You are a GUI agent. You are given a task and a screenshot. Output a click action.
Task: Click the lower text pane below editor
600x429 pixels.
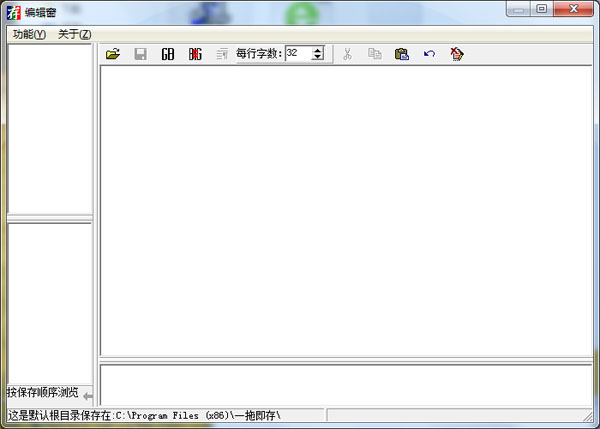[345, 384]
